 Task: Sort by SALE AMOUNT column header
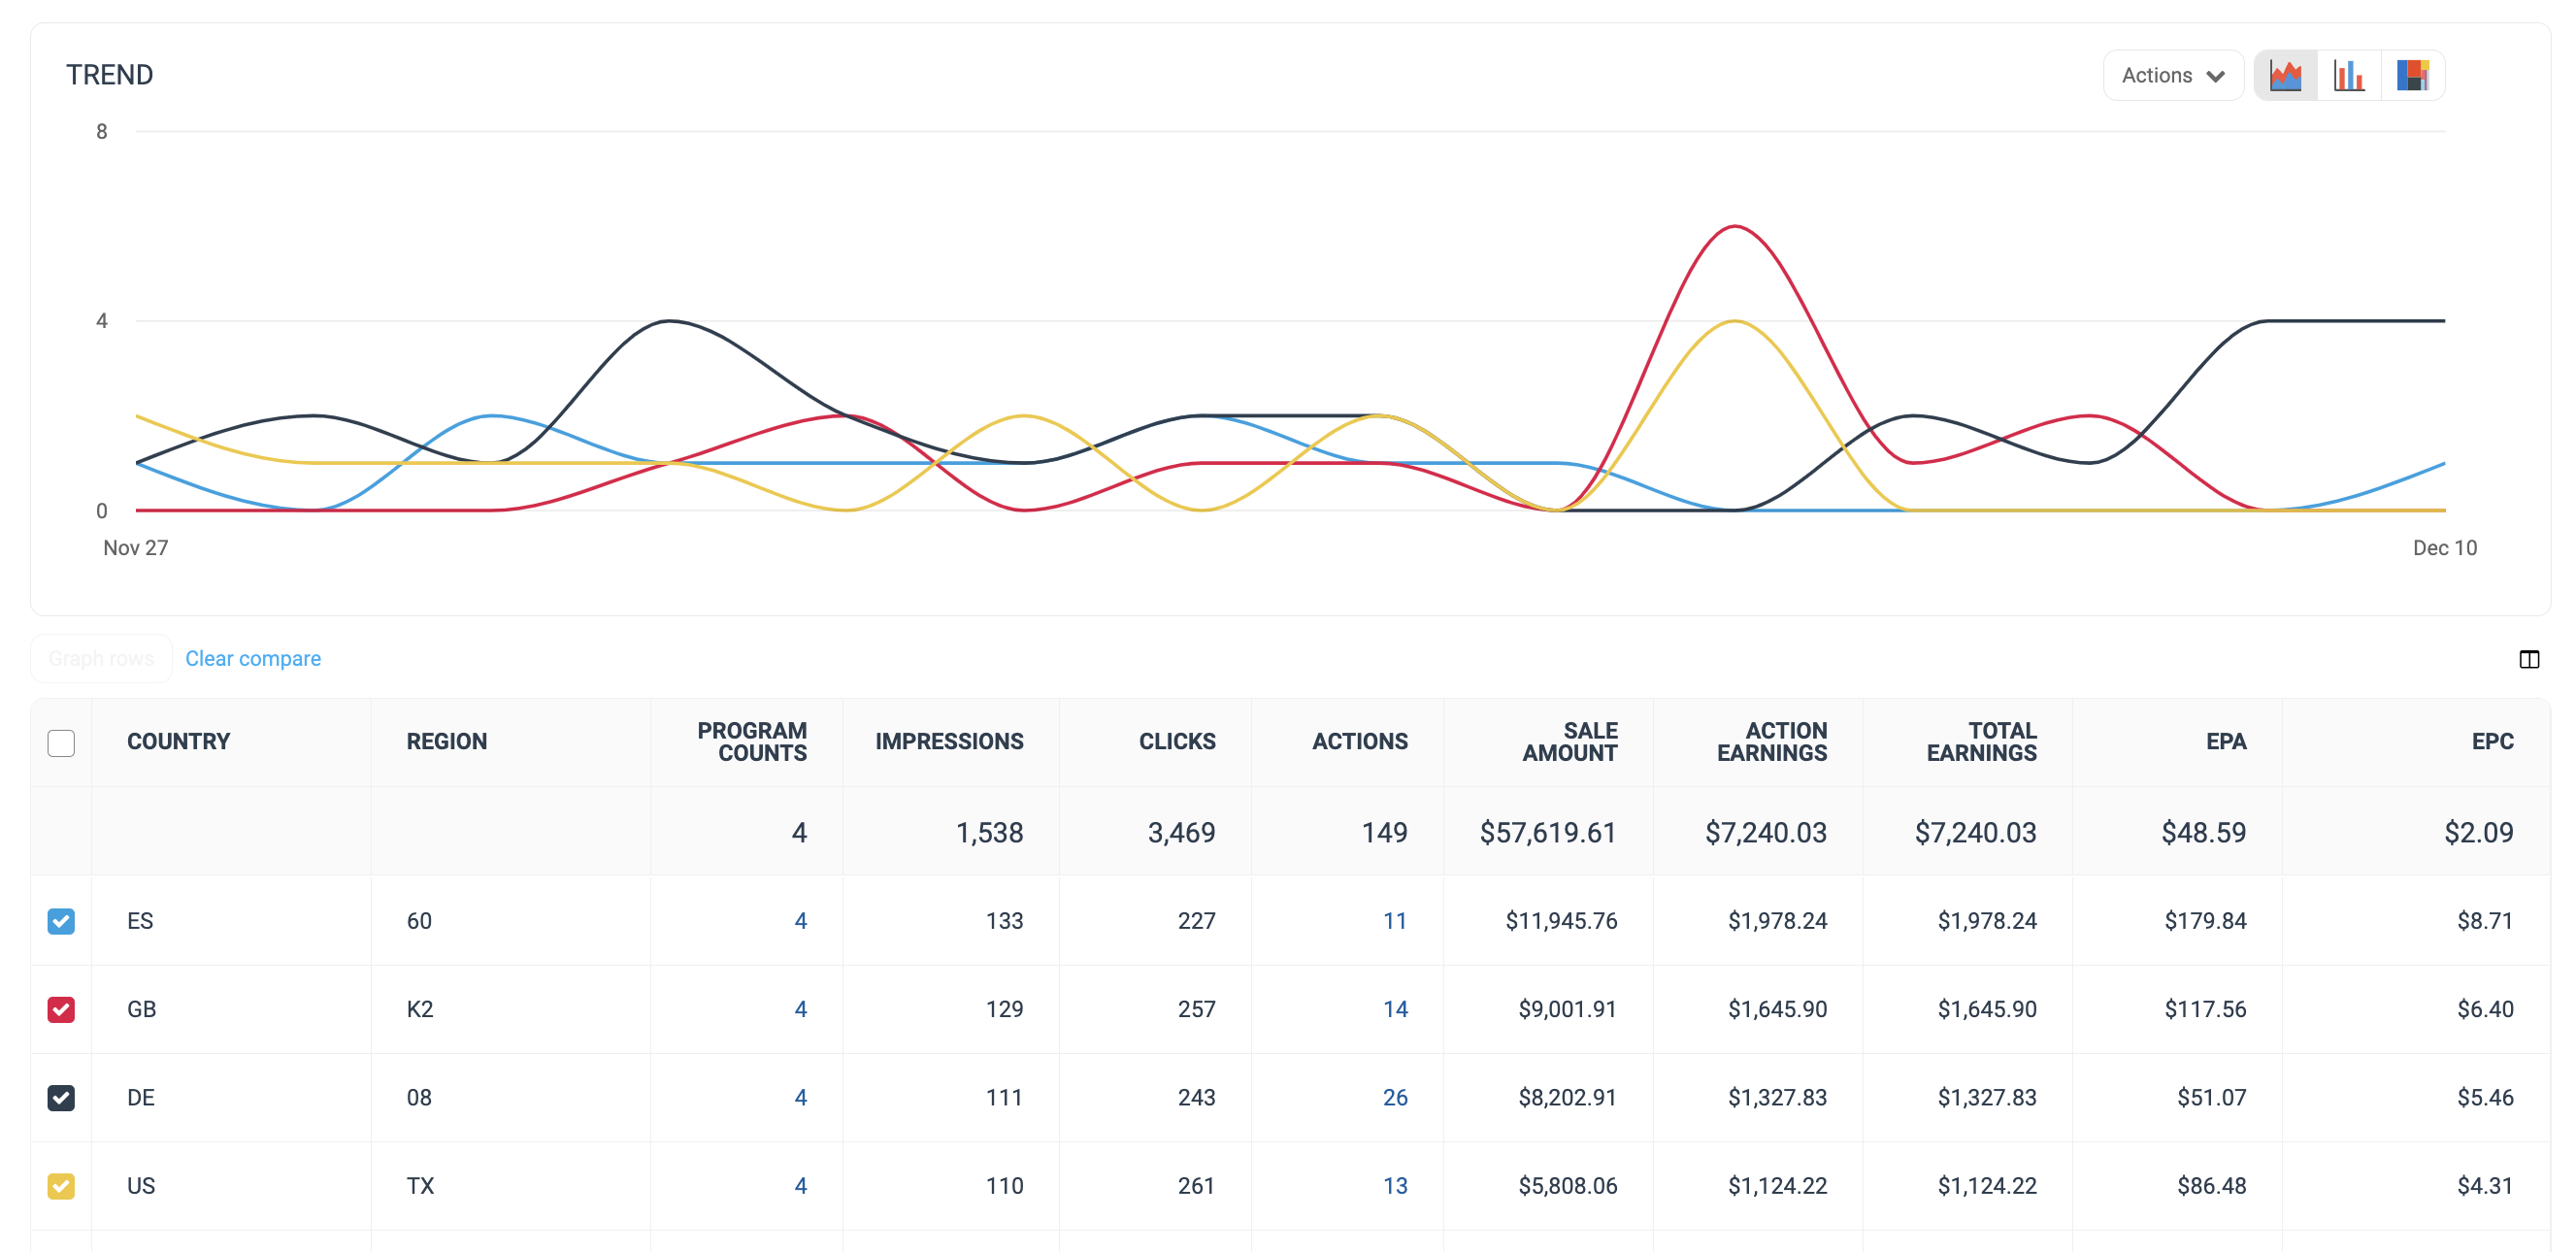[x=1570, y=742]
